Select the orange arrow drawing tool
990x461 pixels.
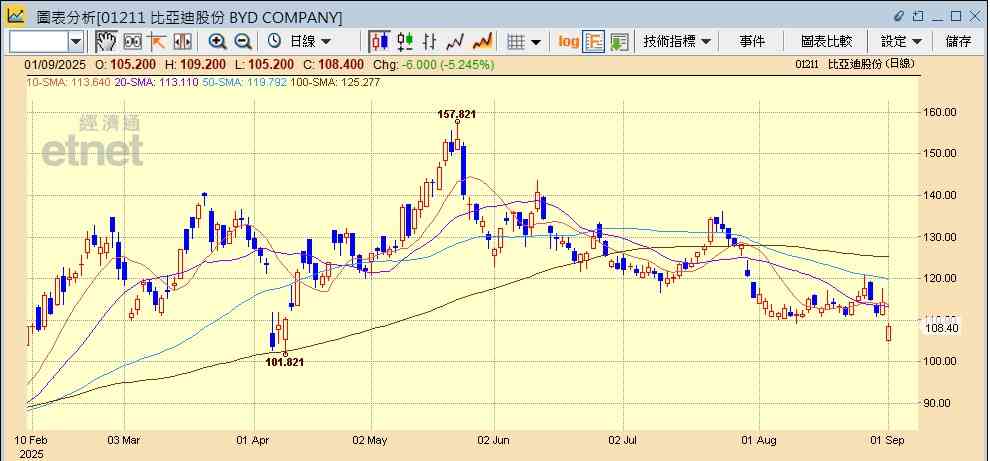157,42
